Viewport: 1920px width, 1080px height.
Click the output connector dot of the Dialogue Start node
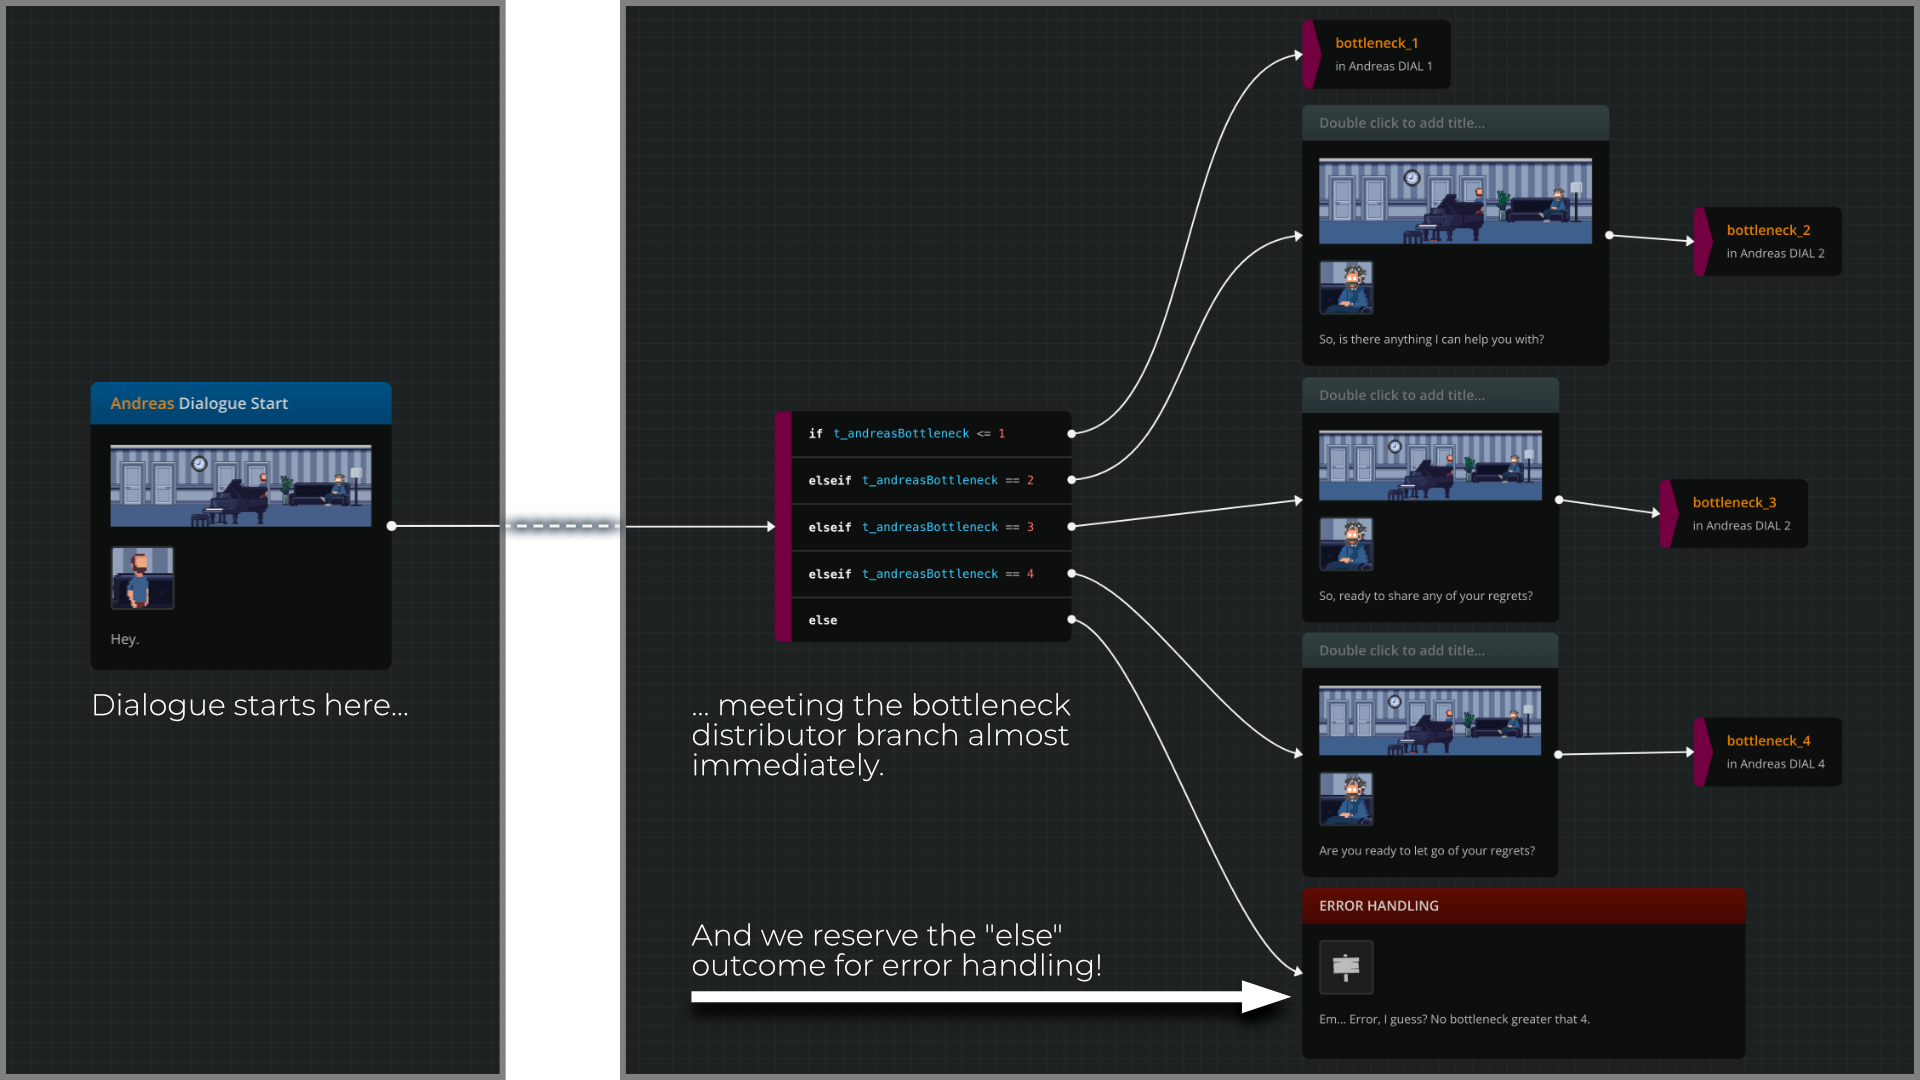(391, 525)
